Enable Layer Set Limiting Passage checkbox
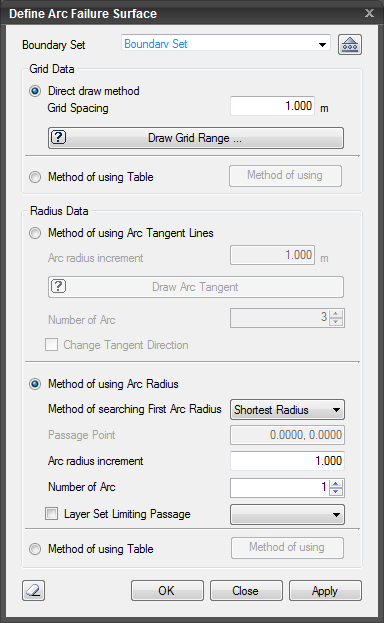This screenshot has height=623, width=384. pos(51,513)
